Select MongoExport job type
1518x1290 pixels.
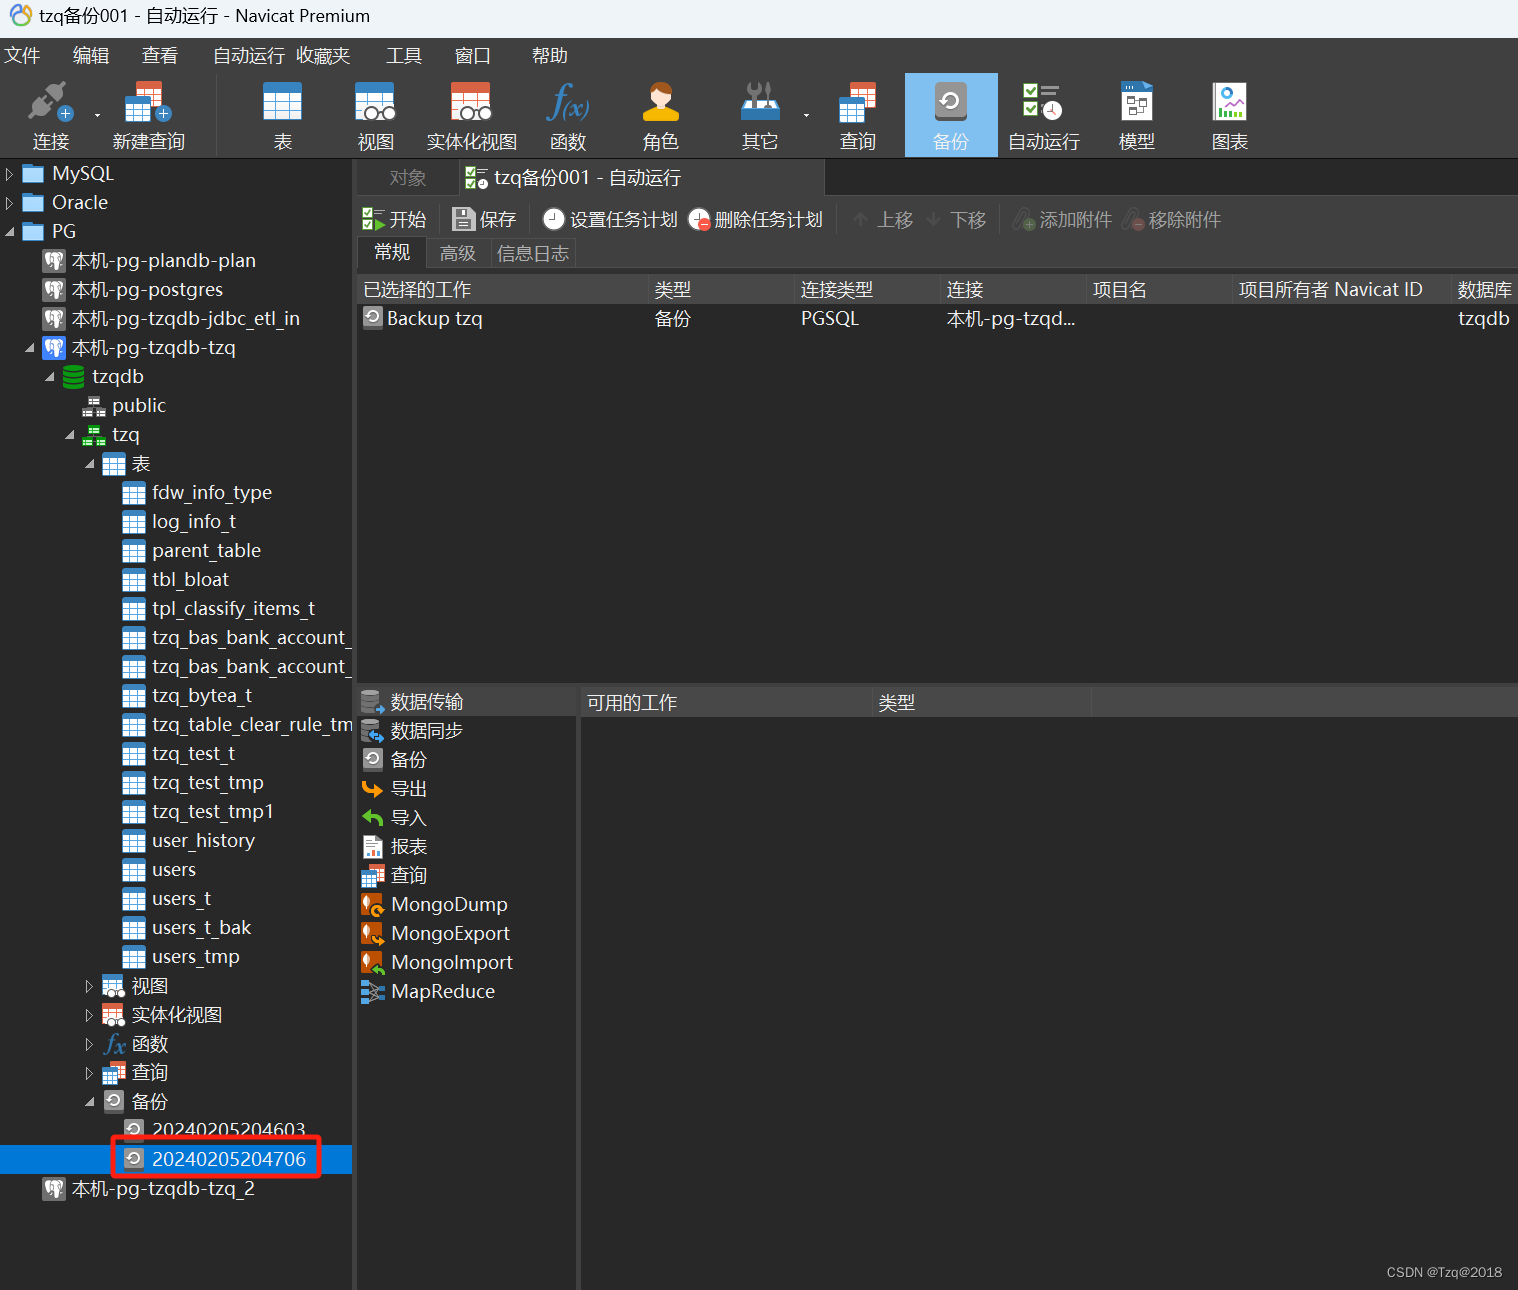pos(436,934)
